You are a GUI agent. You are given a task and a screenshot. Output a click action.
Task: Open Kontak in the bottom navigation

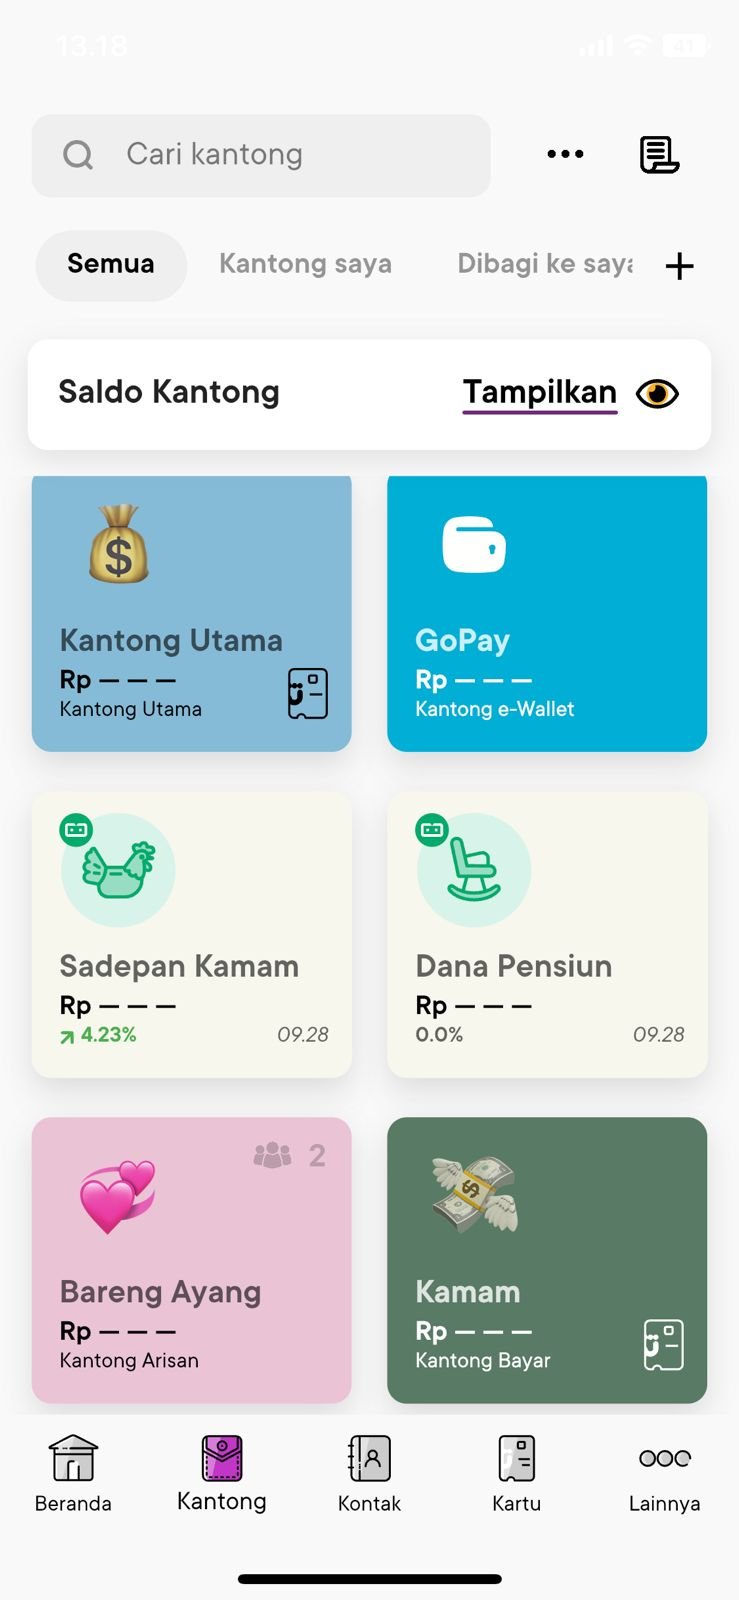pos(369,1472)
